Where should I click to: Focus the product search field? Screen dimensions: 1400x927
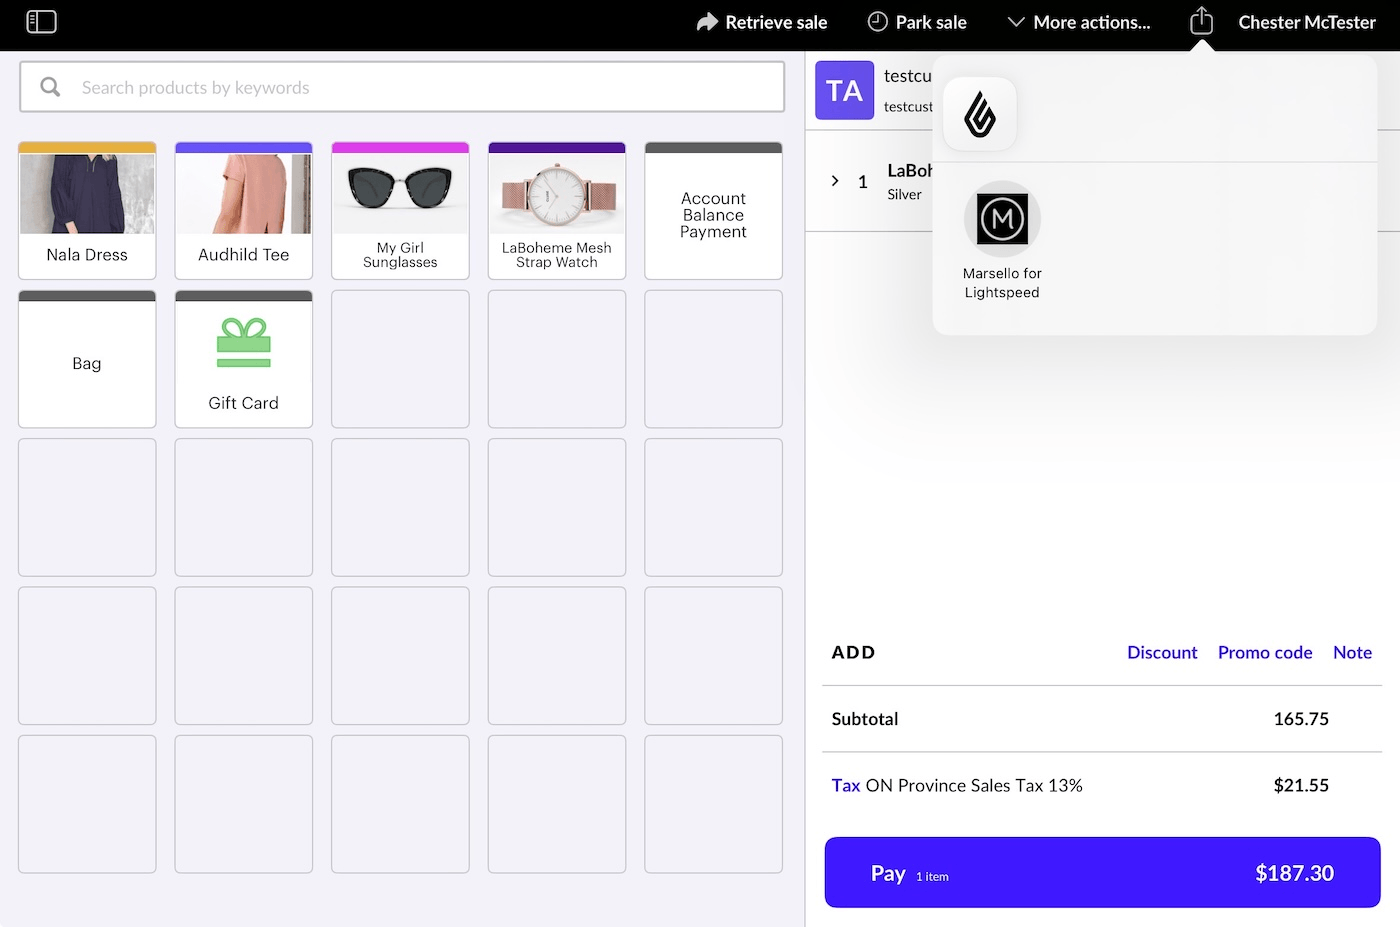pyautogui.click(x=402, y=88)
